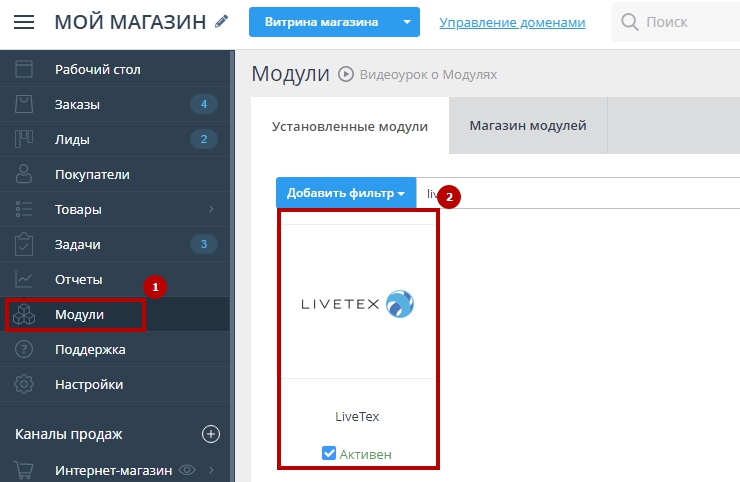This screenshot has height=482, width=740.
Task: Click the LiveTex module name
Action: (x=357, y=416)
